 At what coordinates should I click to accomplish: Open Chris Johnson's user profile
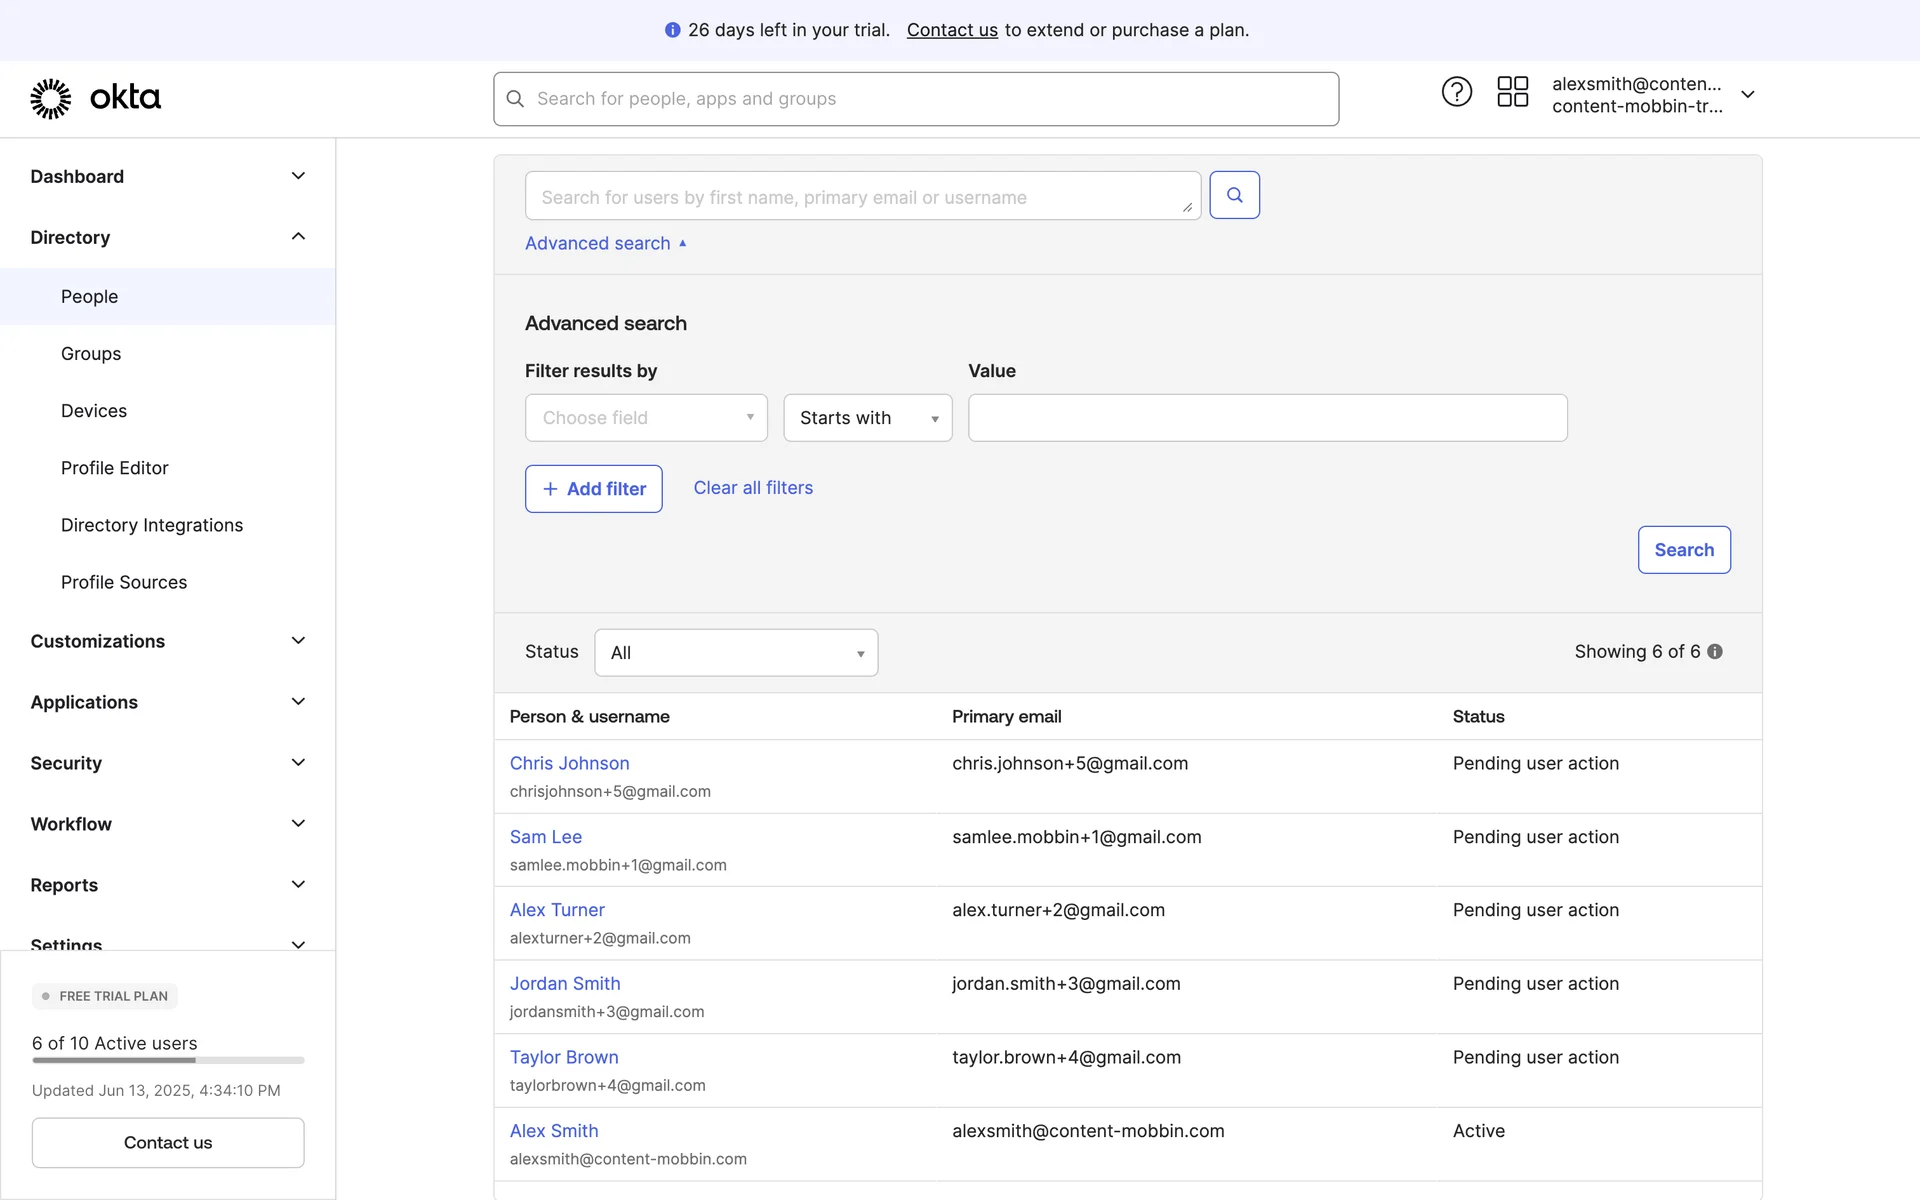click(x=569, y=763)
